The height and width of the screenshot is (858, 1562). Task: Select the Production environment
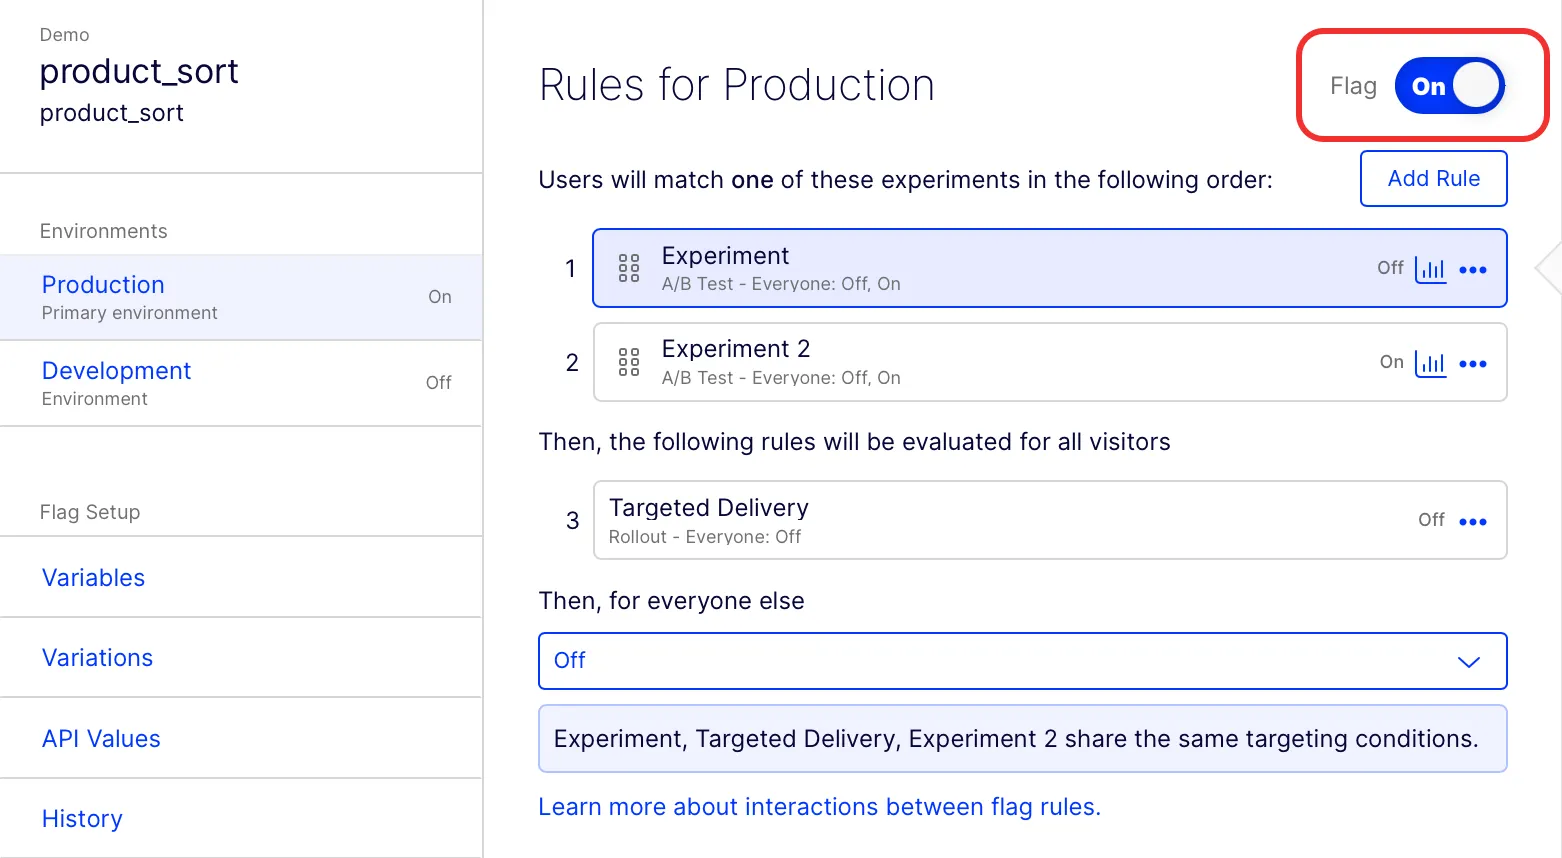pos(241,297)
